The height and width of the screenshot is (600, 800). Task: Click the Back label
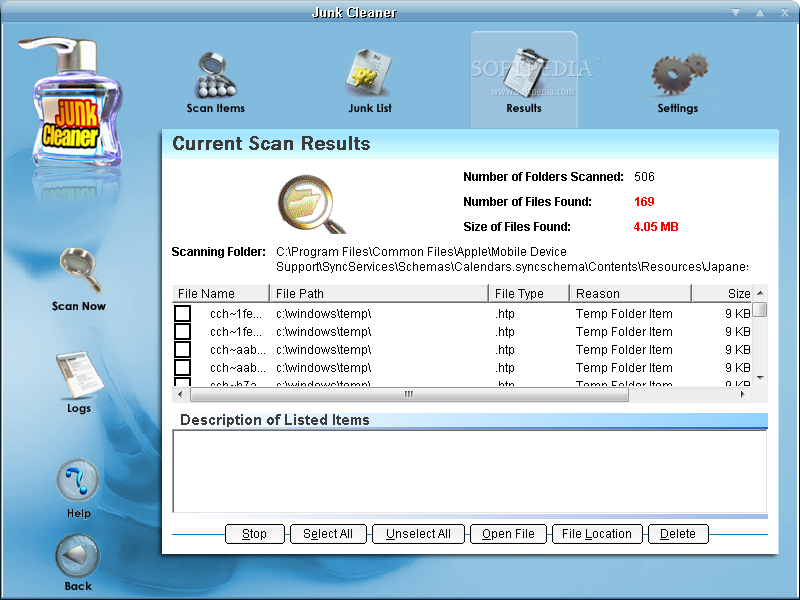coord(78,586)
